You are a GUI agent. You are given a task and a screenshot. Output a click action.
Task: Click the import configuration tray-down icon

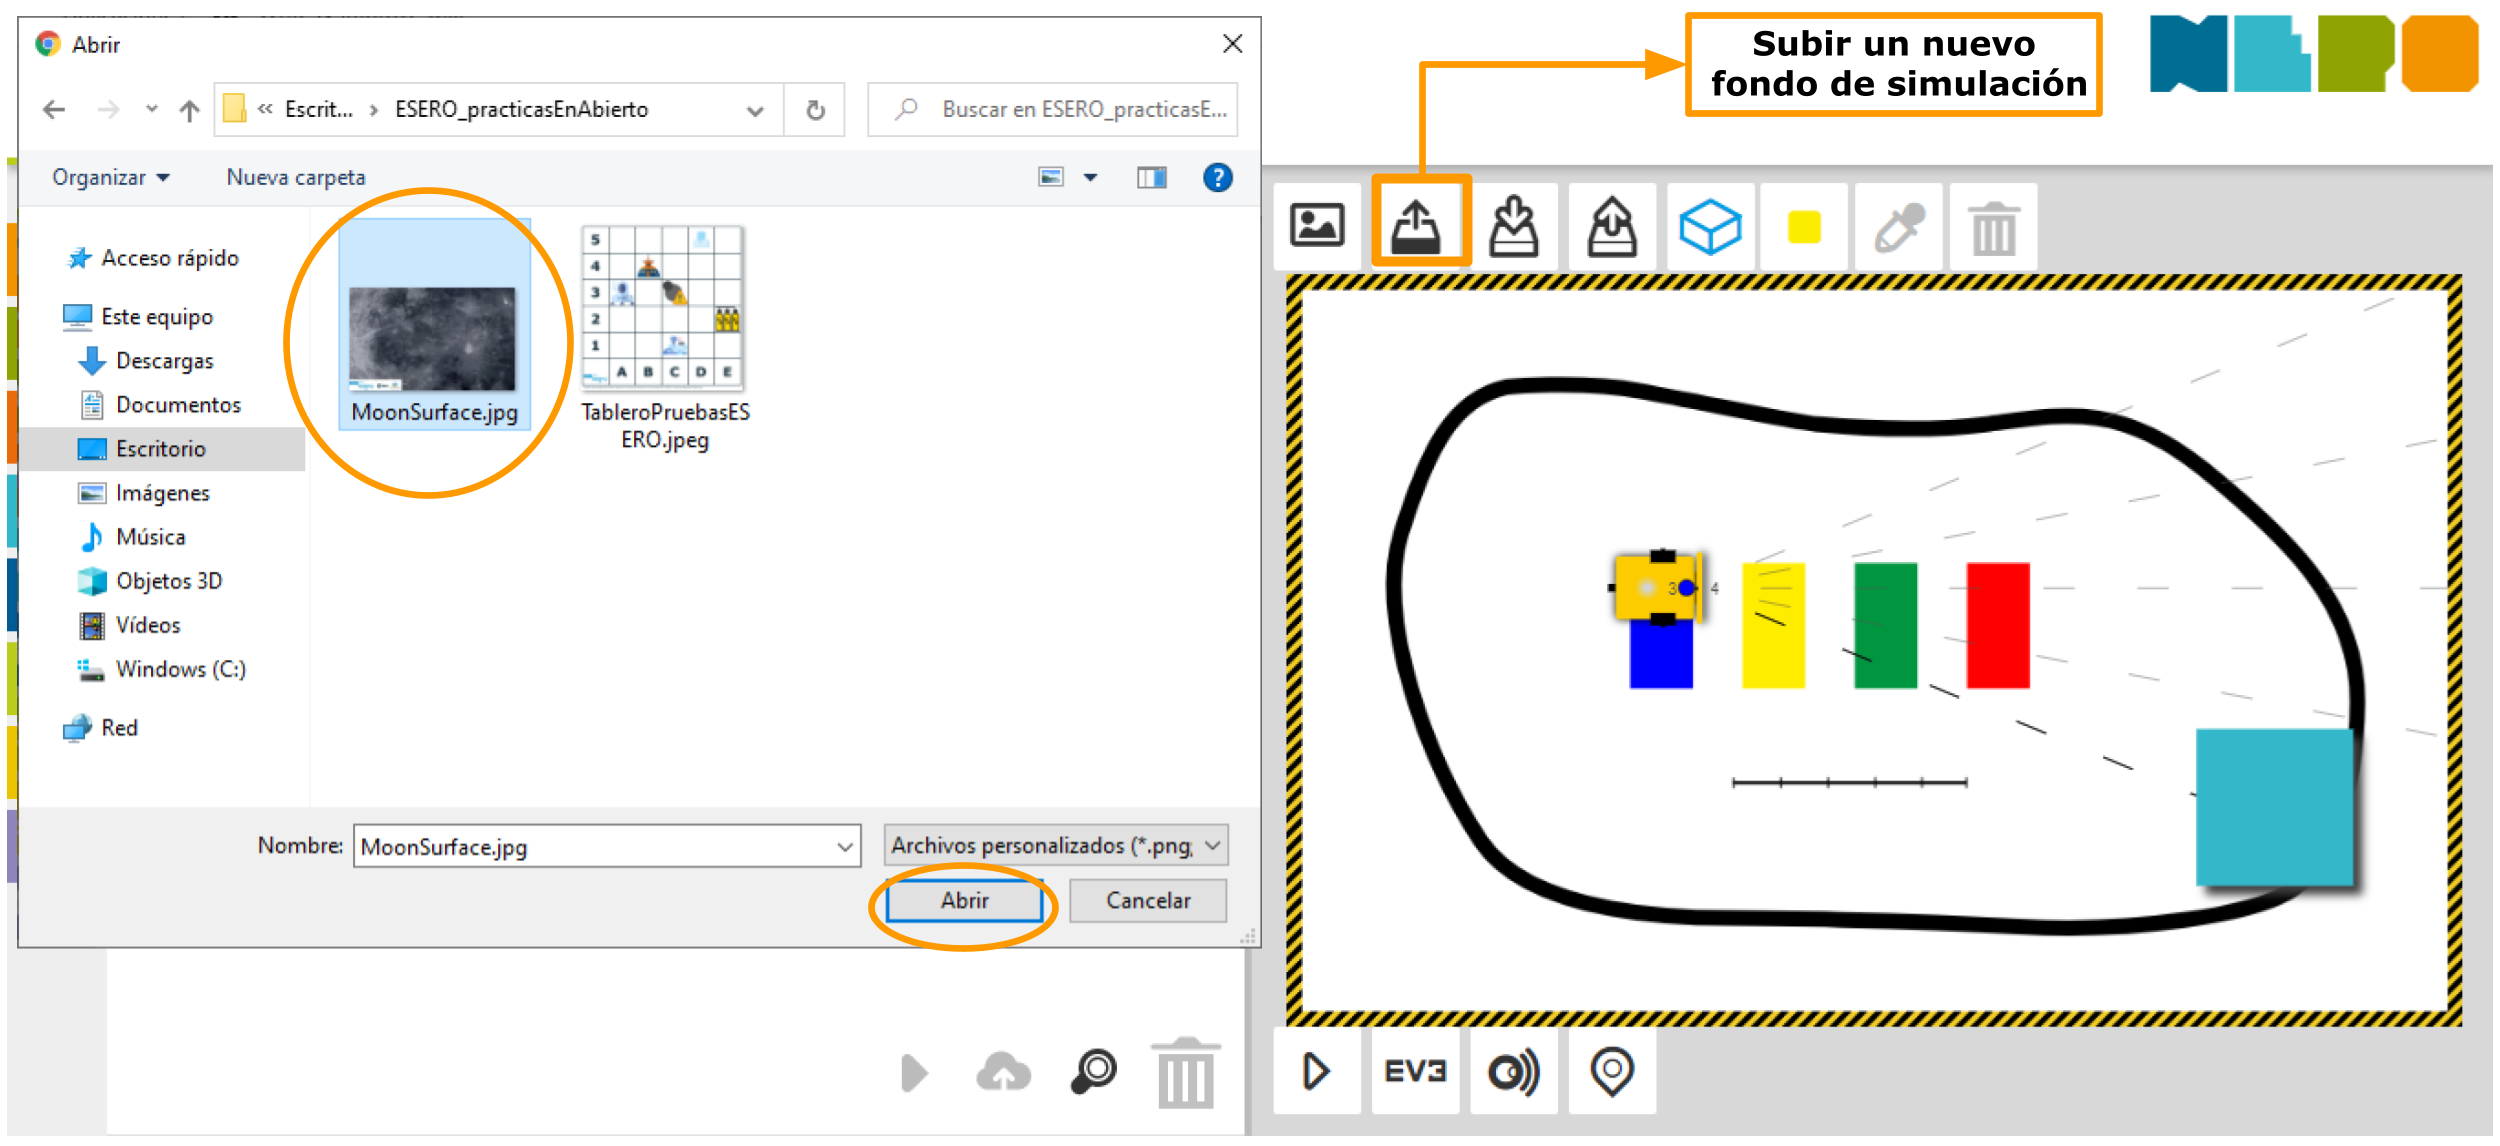(x=1514, y=226)
